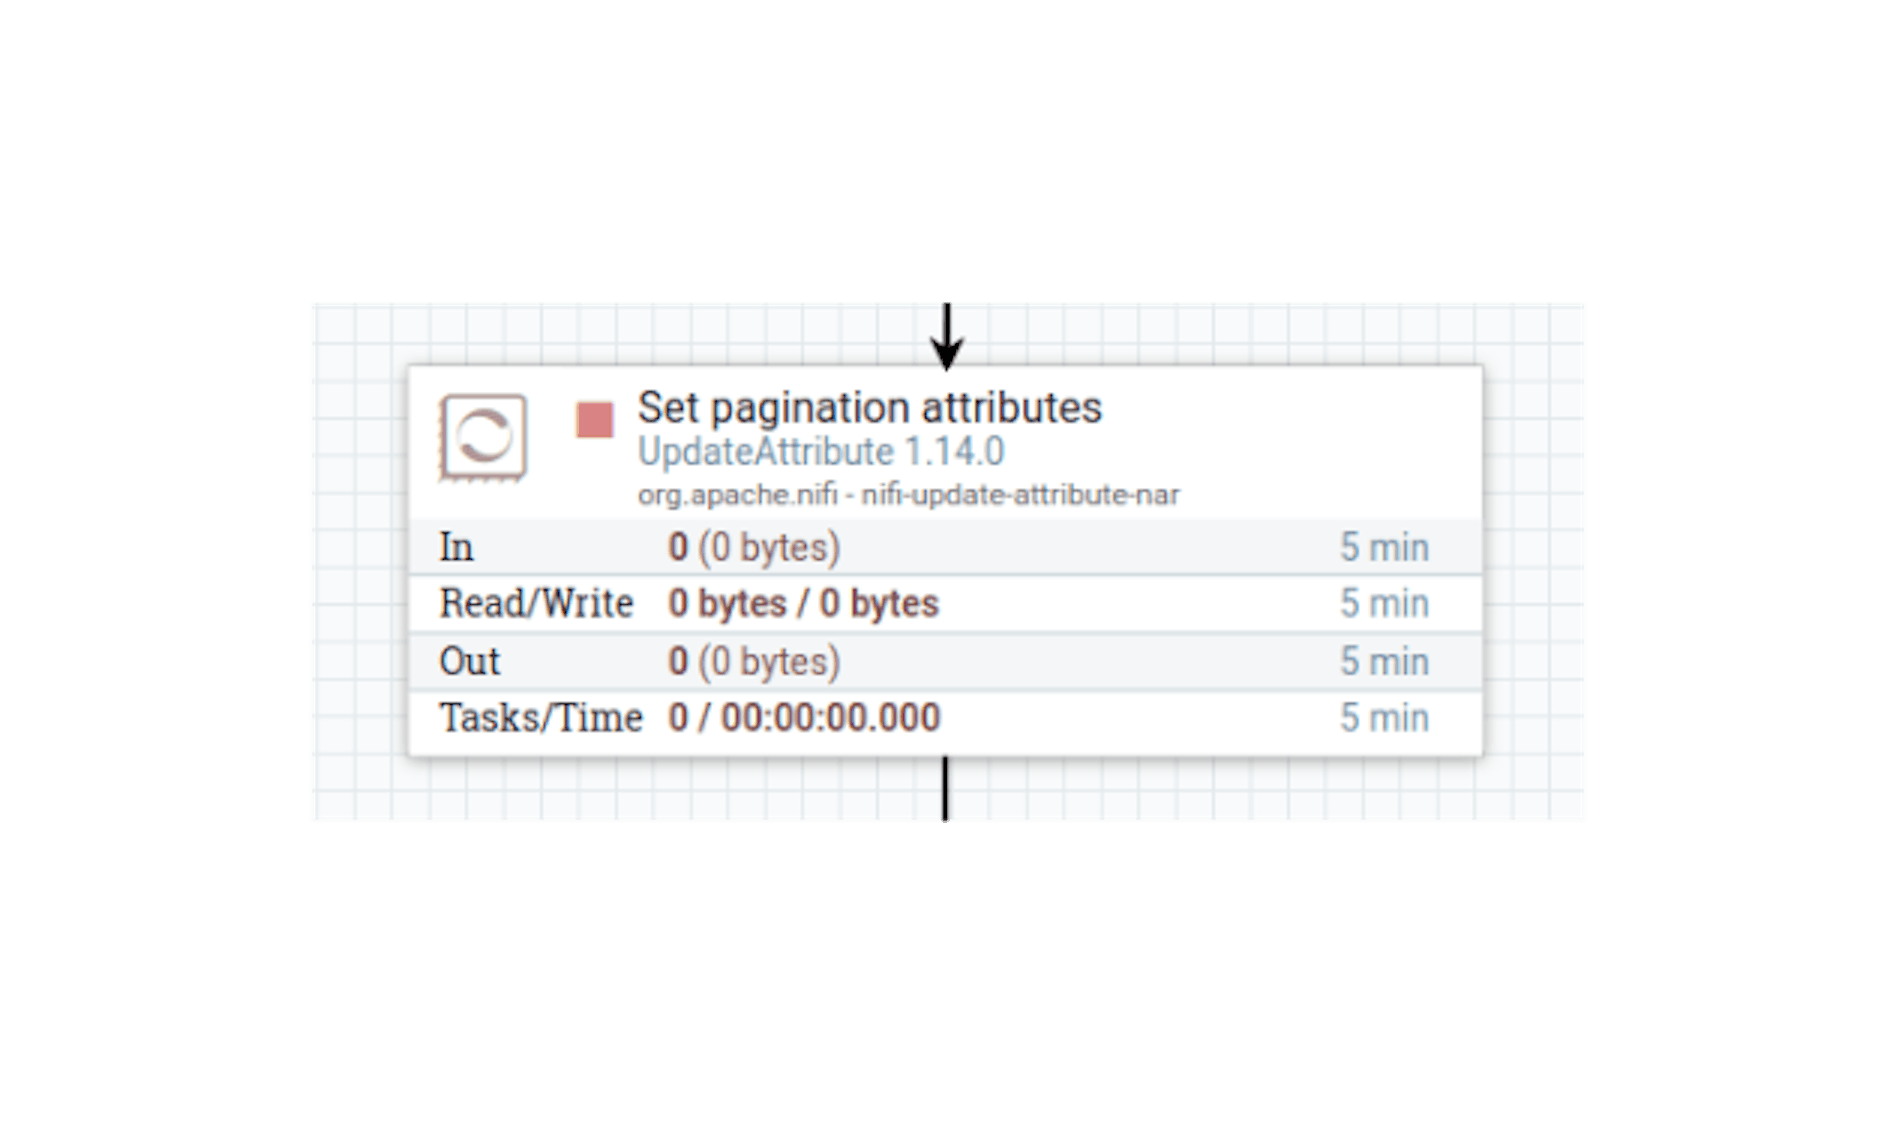This screenshot has height=1125, width=1896.
Task: Open the 5 min window next to In
Action: (x=1385, y=547)
